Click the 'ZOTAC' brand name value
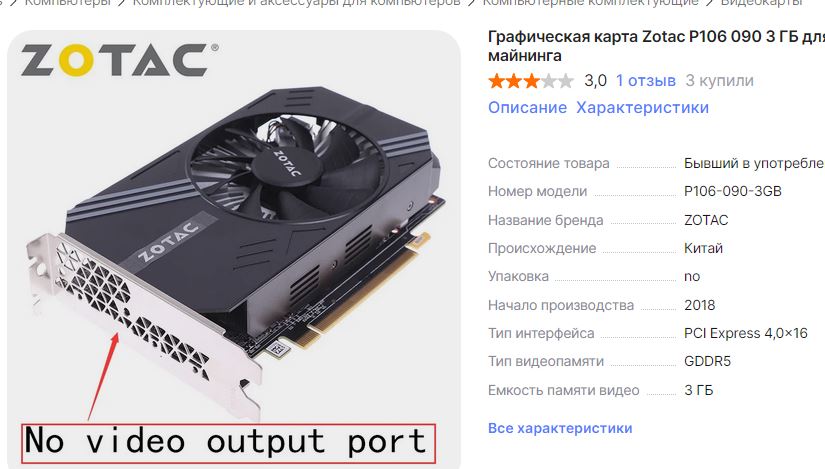The height and width of the screenshot is (469, 825). [706, 220]
